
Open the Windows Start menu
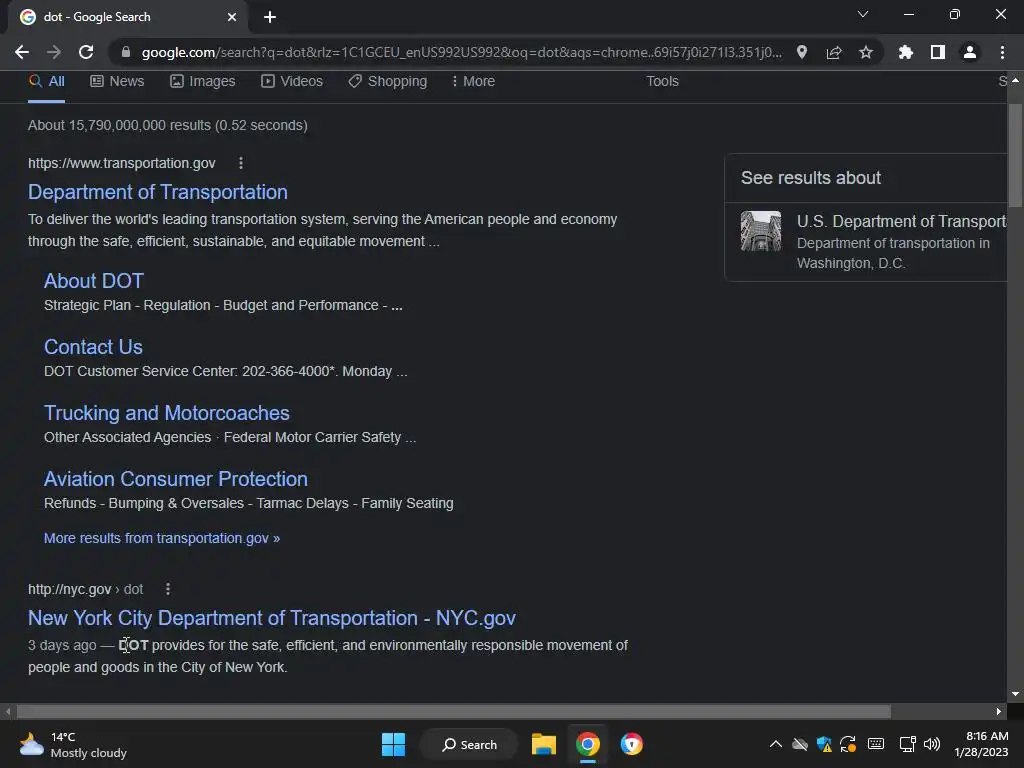[x=393, y=744]
